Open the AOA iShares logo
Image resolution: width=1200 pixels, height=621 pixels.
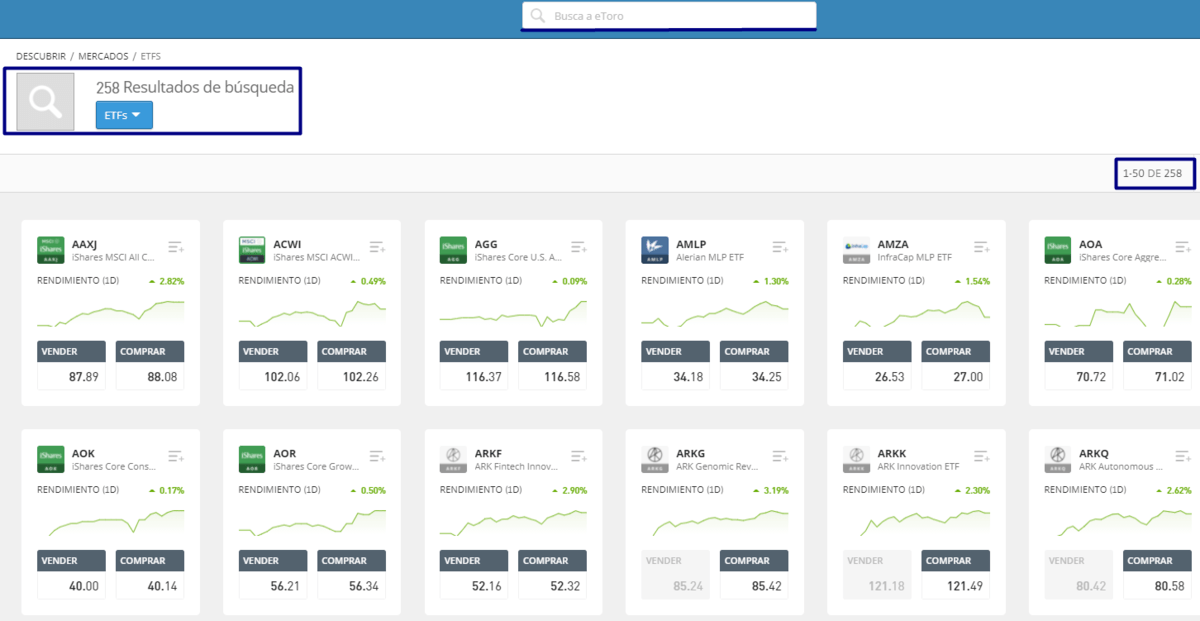tap(1058, 250)
